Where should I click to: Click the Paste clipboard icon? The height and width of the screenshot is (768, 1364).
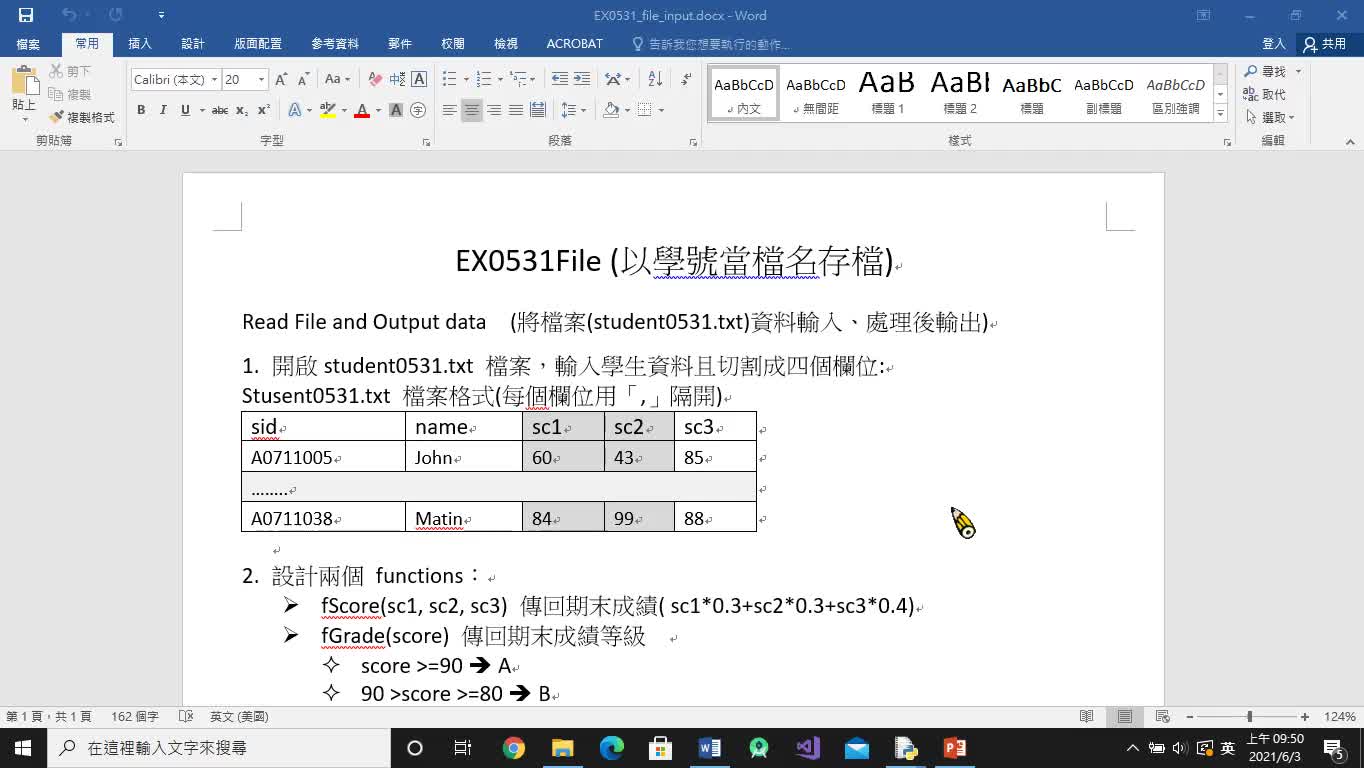point(24,80)
